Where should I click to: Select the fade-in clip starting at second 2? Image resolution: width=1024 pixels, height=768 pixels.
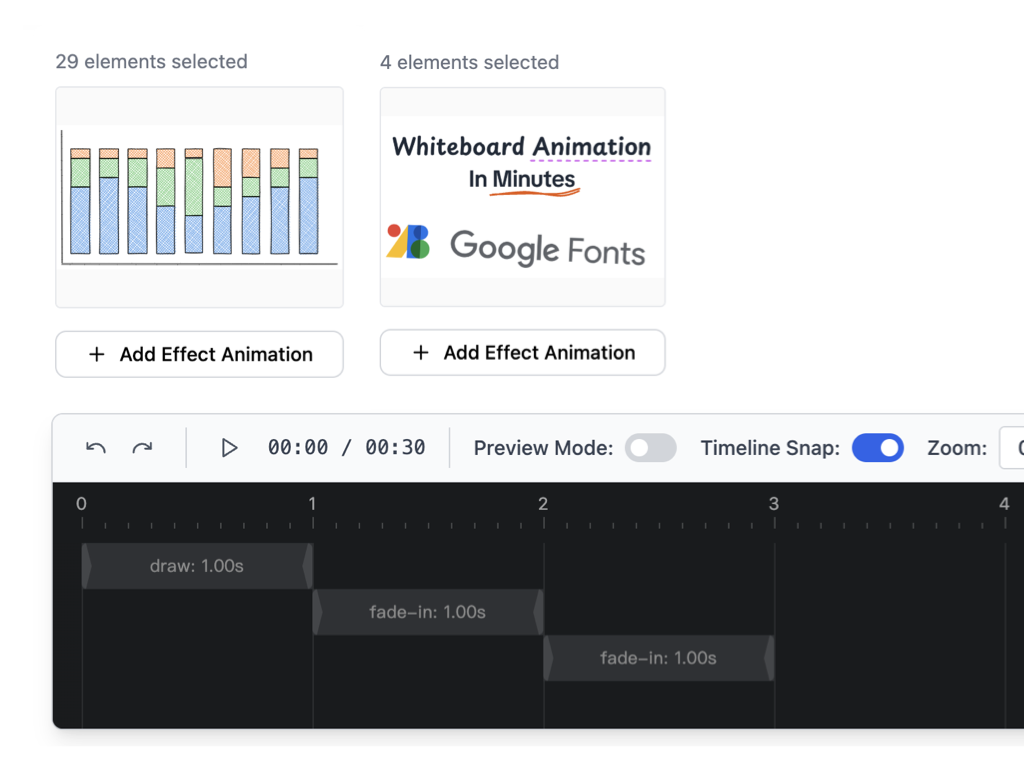pyautogui.click(x=658, y=658)
